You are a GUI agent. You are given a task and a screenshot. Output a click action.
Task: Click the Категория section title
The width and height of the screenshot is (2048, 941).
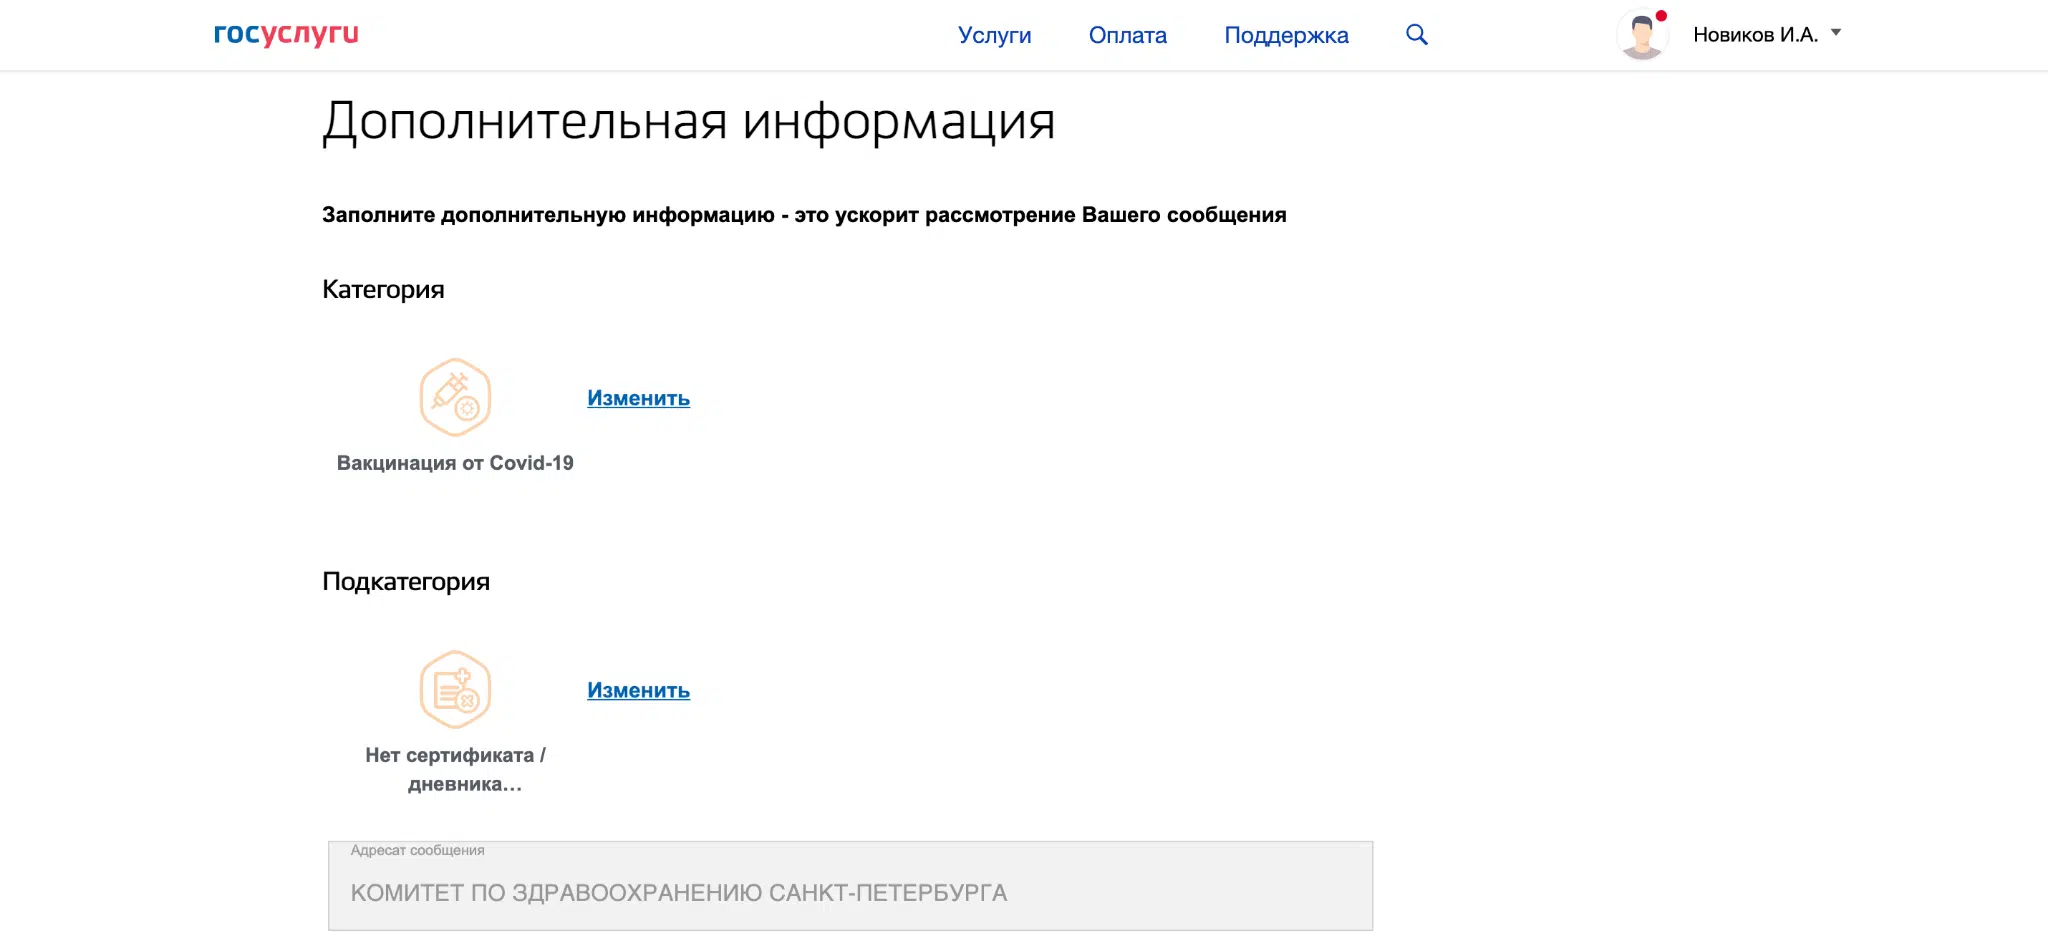(x=383, y=289)
